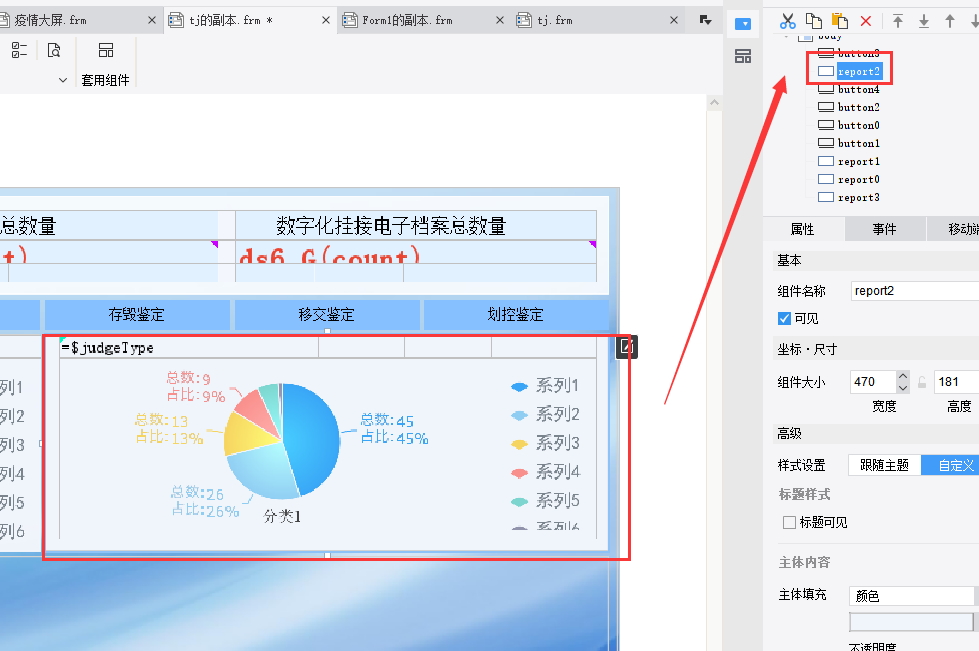Click the 存毁鉴定 button on canvas
This screenshot has width=979, height=651.
pos(137,315)
